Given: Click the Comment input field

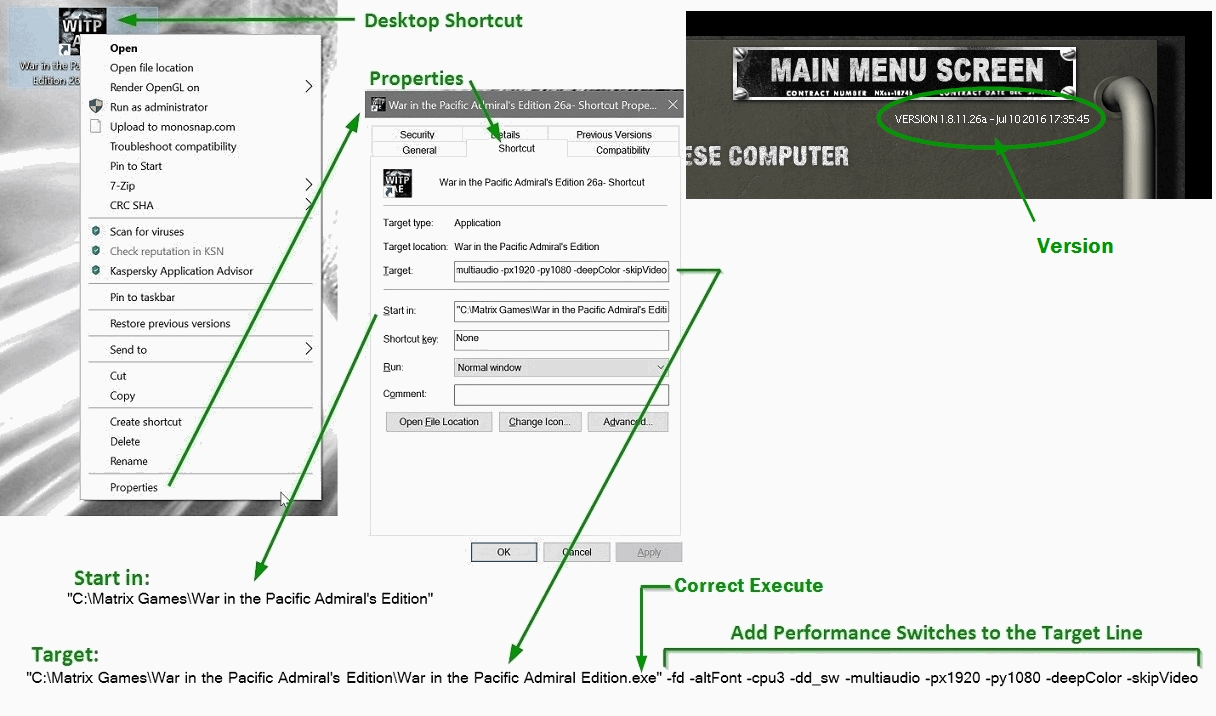Looking at the screenshot, I should click(561, 394).
